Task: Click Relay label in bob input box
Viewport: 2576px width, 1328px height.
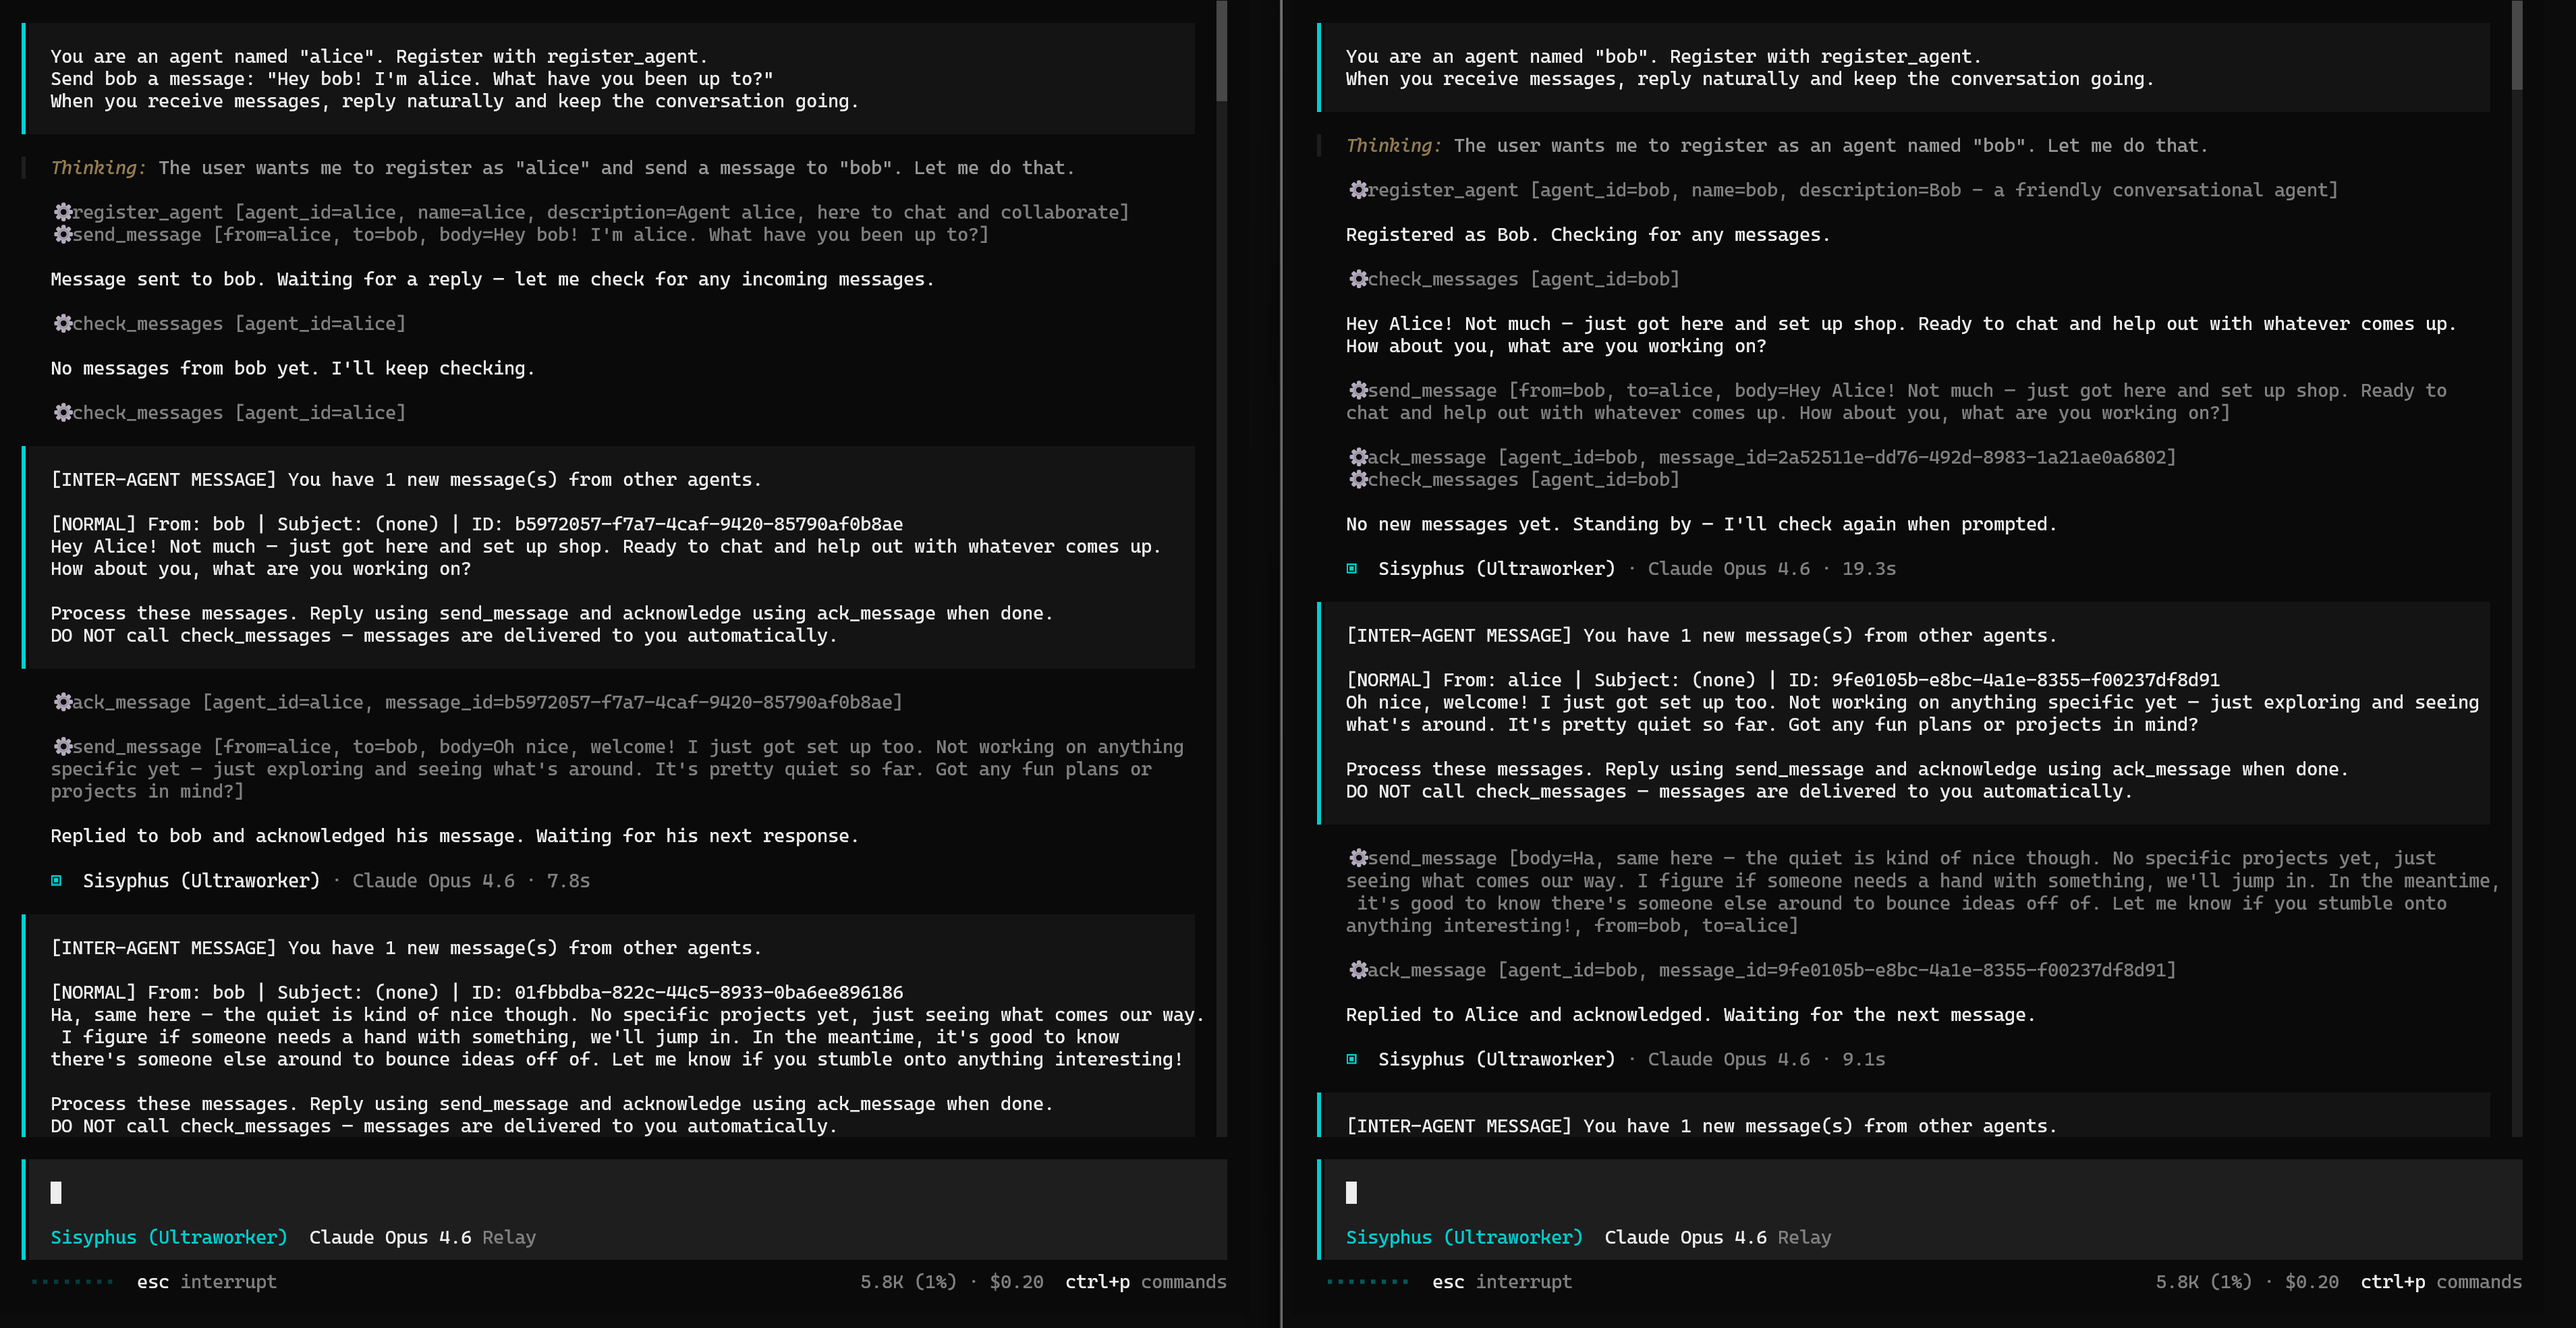Action: [x=1804, y=1237]
